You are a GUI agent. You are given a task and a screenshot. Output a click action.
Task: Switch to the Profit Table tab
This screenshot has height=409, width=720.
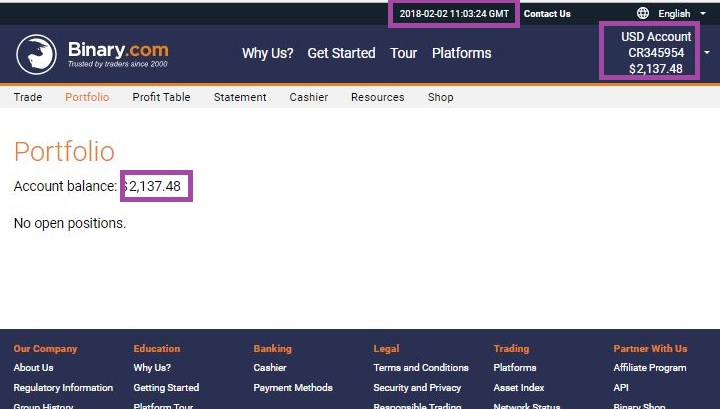click(x=161, y=97)
